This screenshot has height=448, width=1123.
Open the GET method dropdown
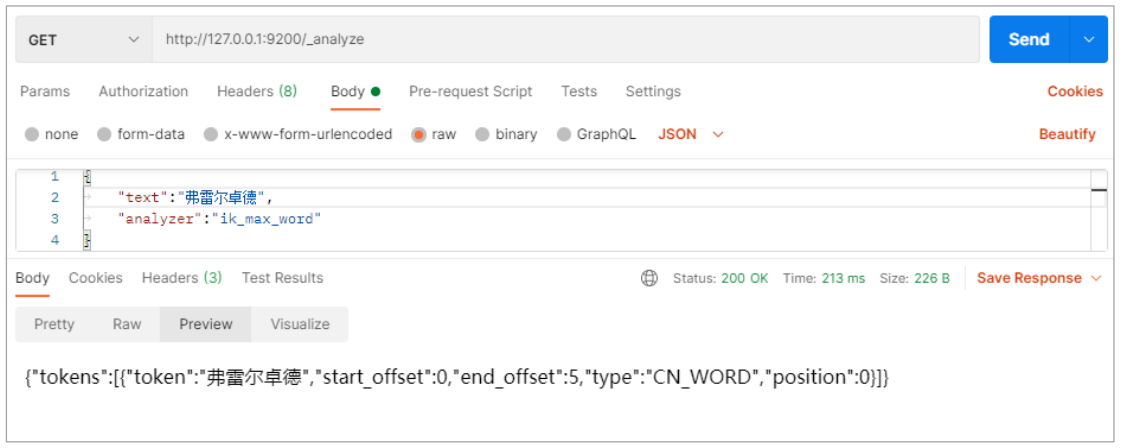click(x=84, y=40)
